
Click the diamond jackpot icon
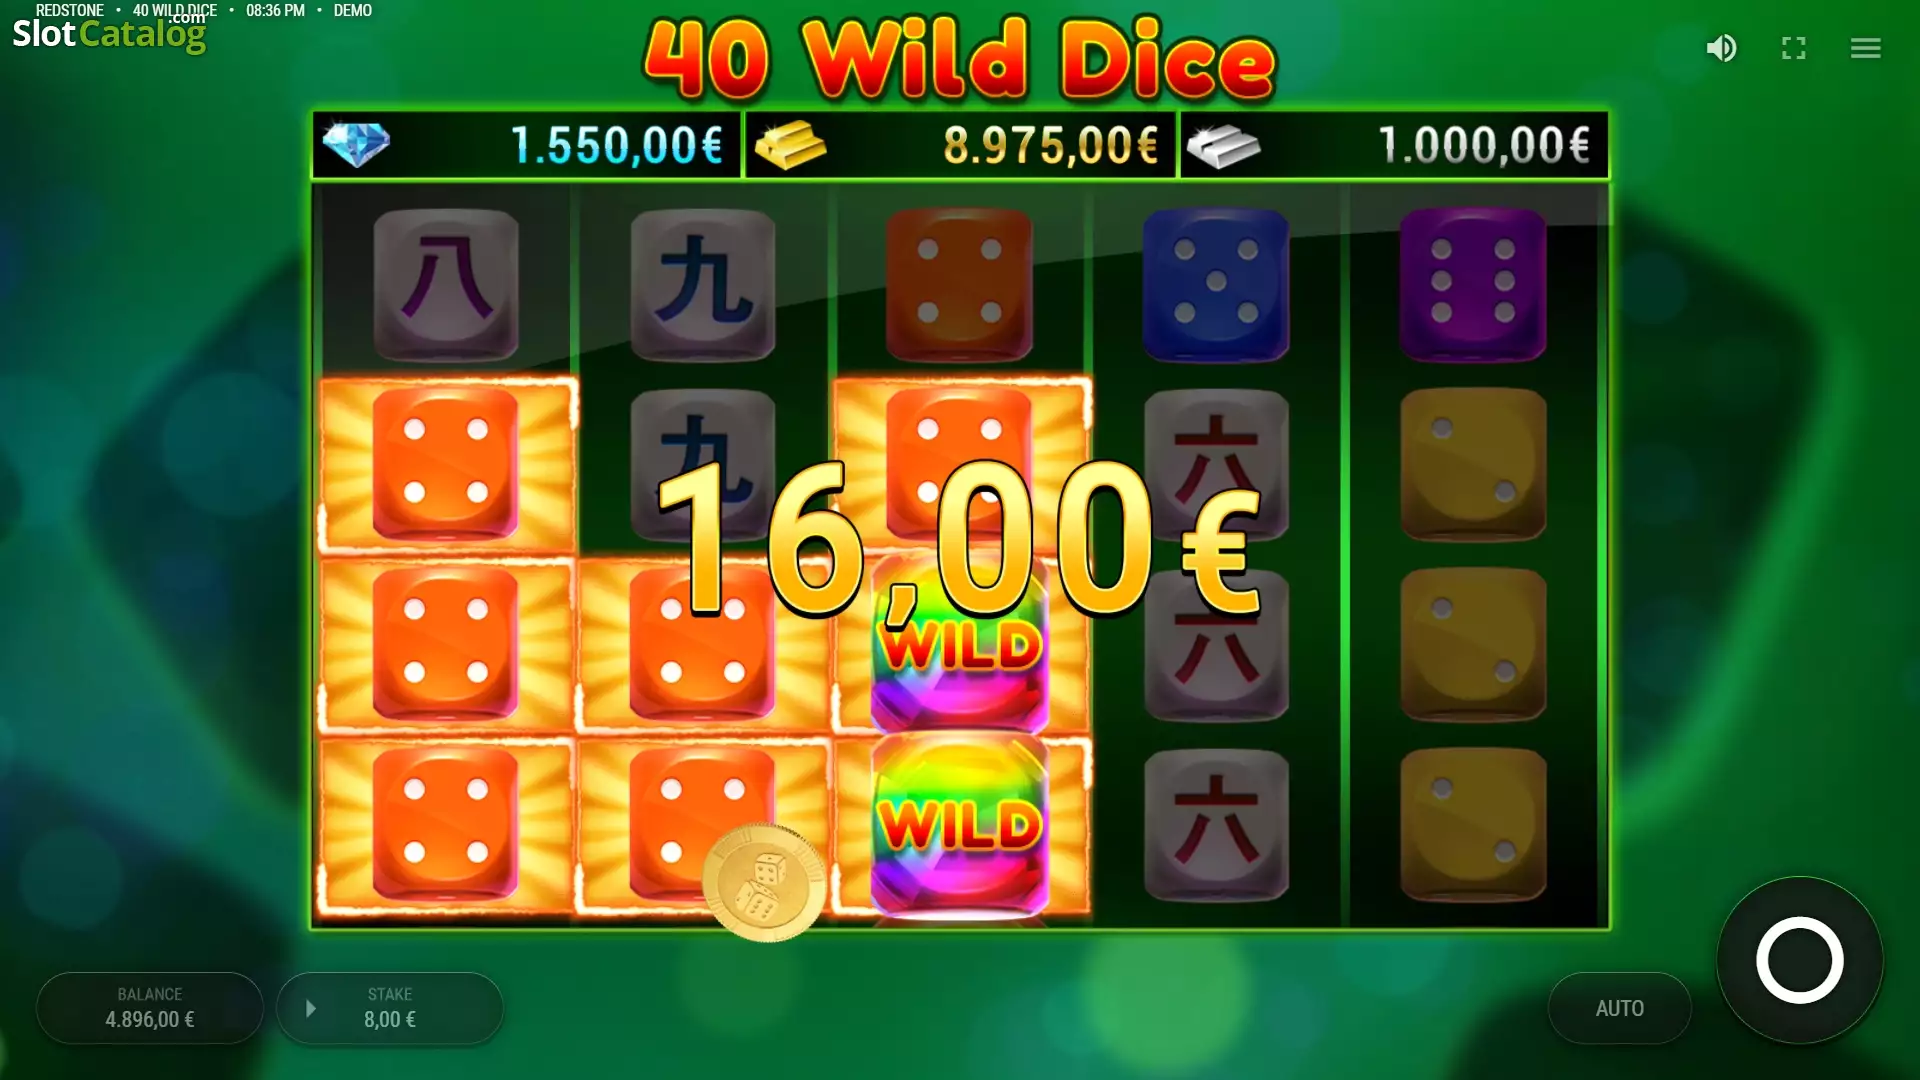coord(357,145)
